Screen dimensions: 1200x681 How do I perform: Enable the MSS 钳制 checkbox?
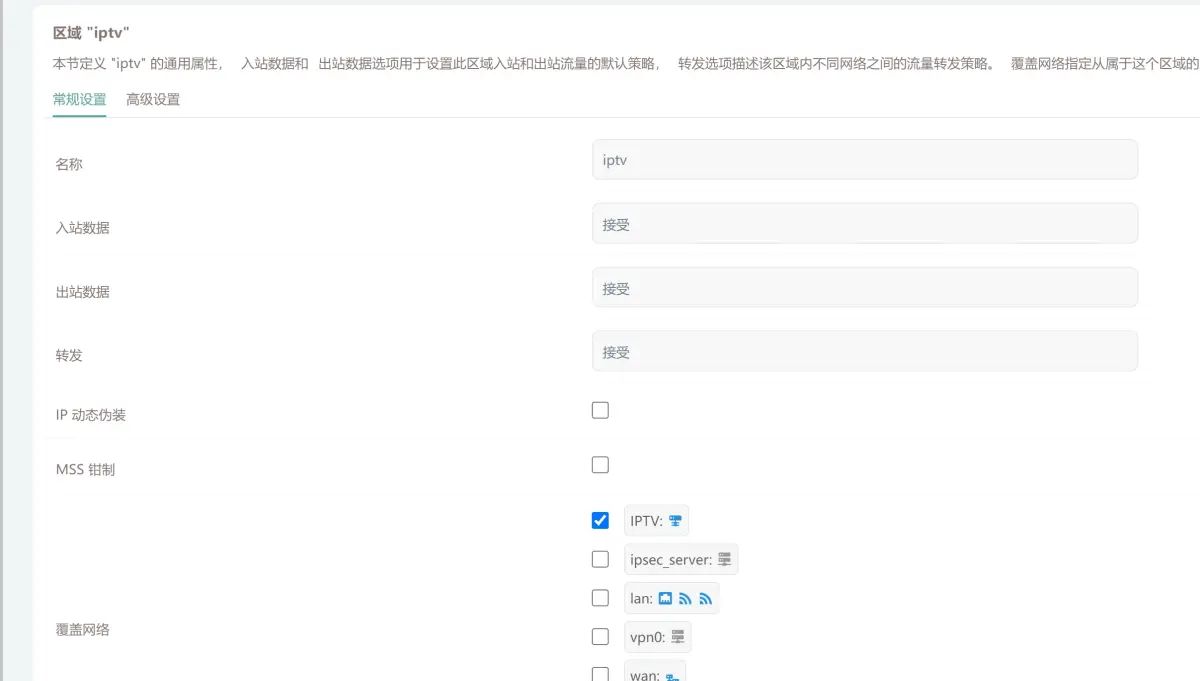click(x=600, y=464)
